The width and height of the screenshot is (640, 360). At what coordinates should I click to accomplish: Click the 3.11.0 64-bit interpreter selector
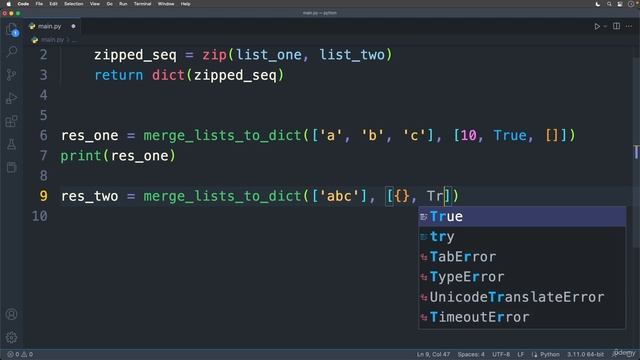coord(585,354)
